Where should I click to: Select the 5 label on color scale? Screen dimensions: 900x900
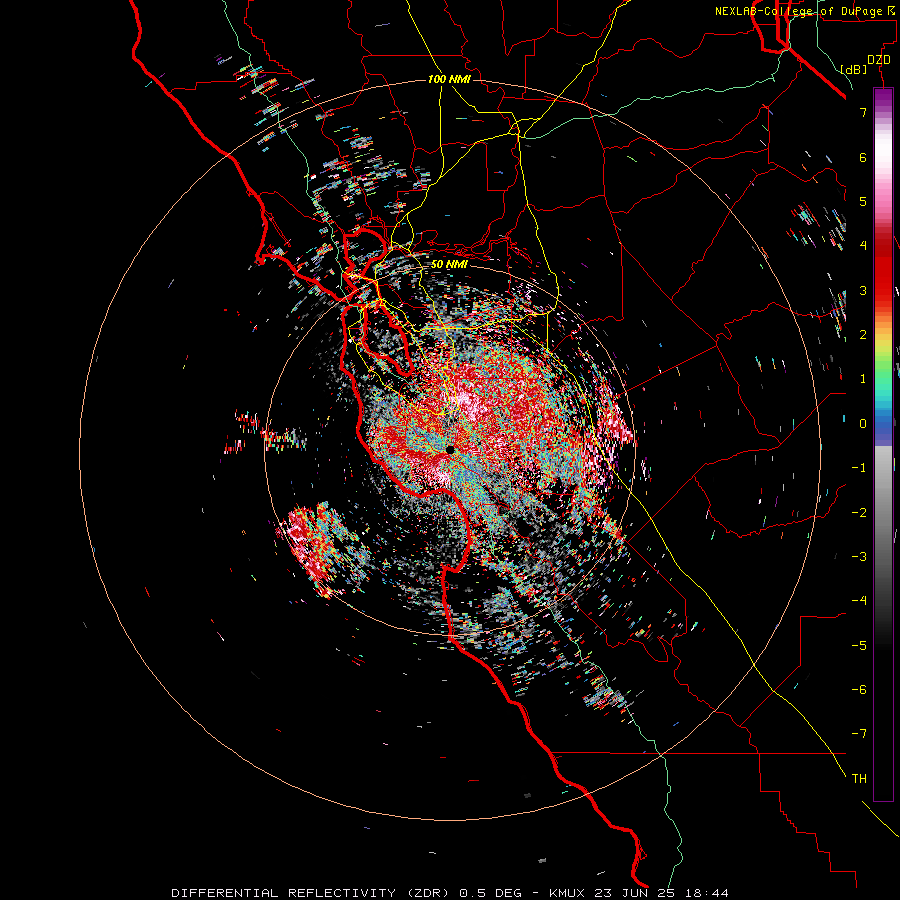(x=863, y=201)
